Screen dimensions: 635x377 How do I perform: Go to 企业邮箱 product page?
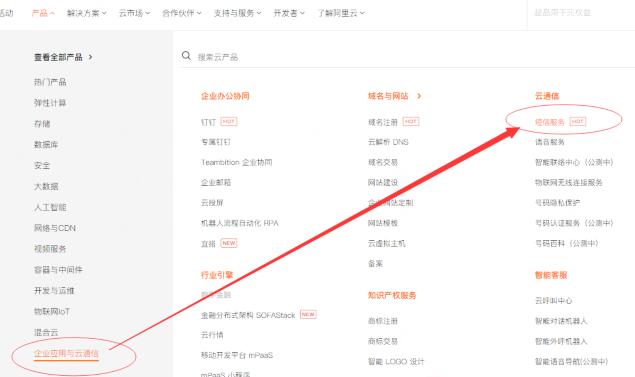tap(216, 183)
